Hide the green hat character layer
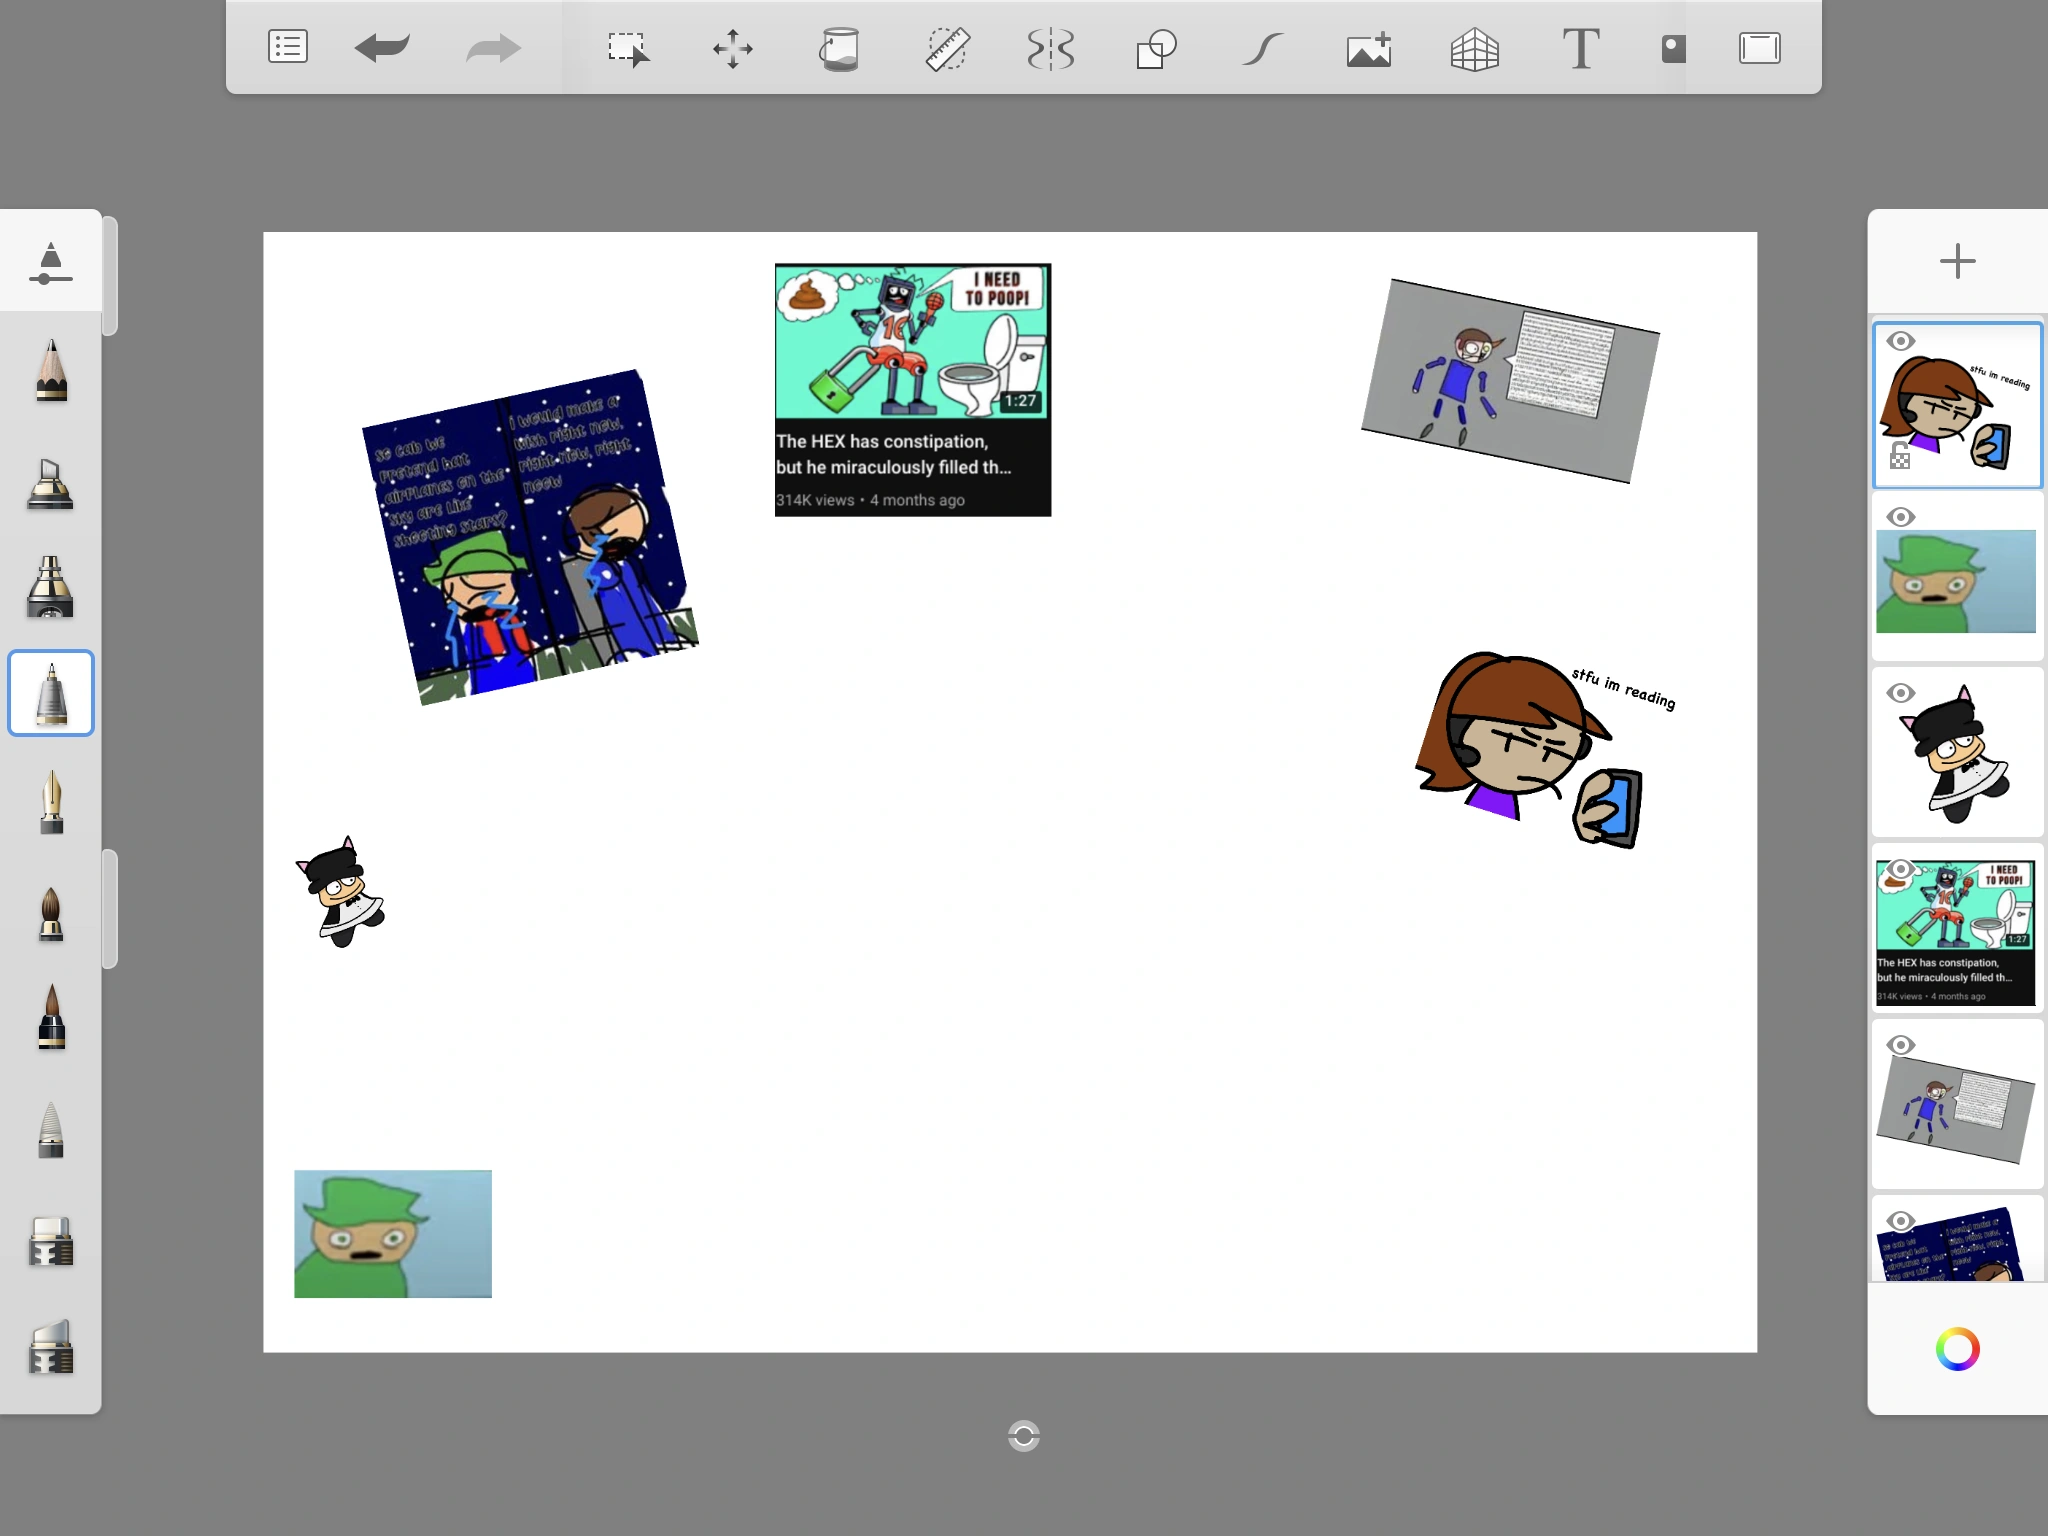The image size is (2048, 1536). tap(1900, 517)
